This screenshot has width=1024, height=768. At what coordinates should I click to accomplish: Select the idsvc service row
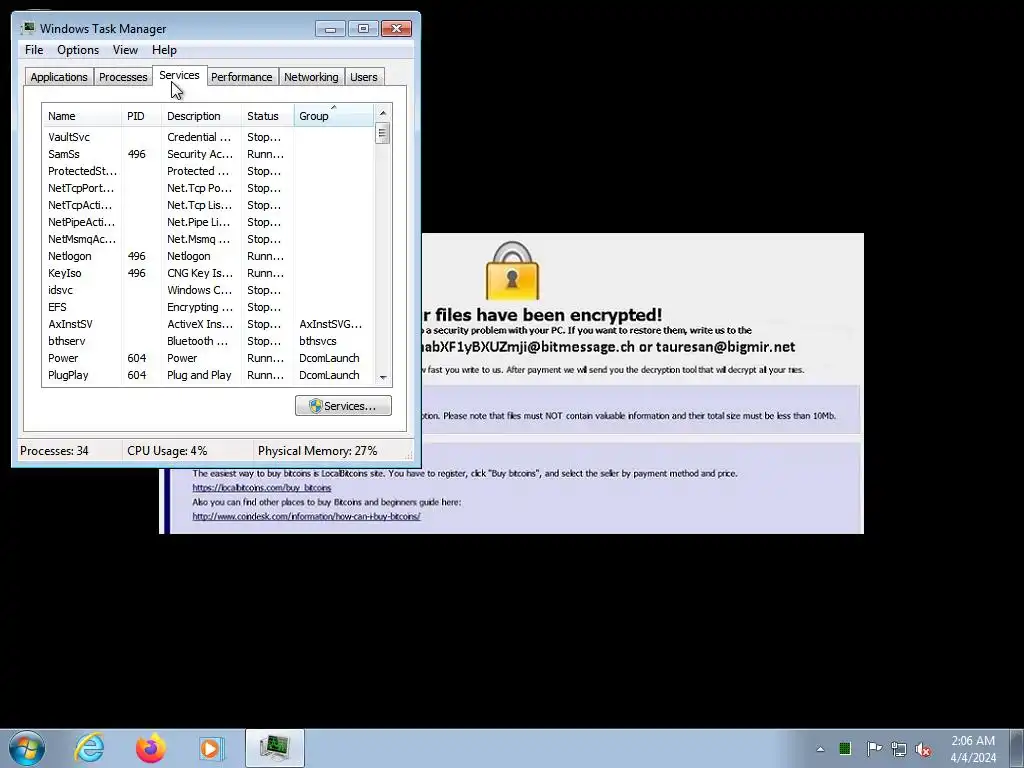click(x=208, y=290)
